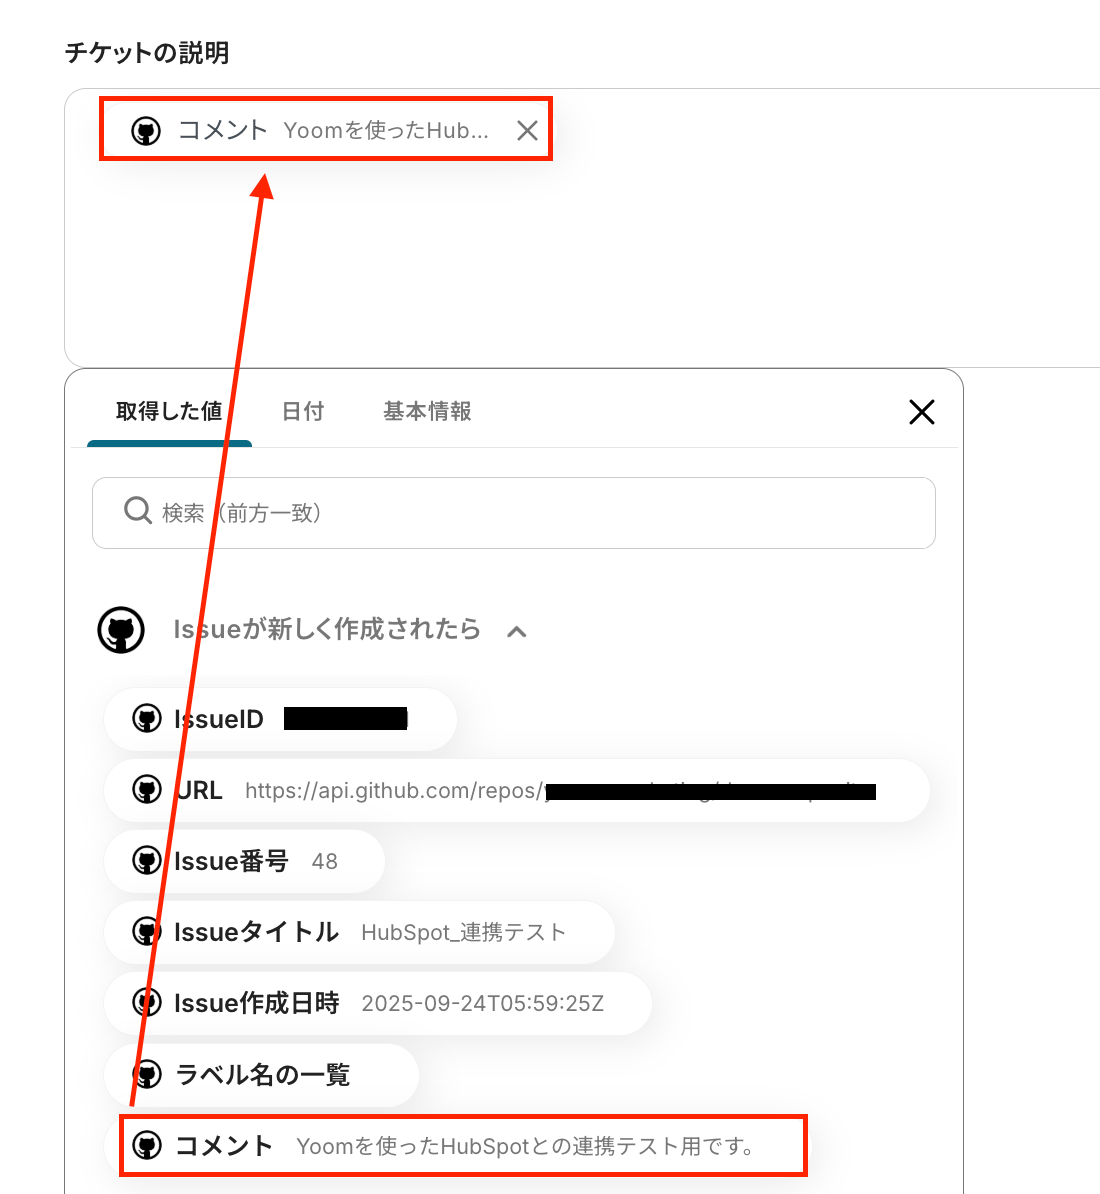
Task: Select the コメント value in the list
Action: (x=463, y=1145)
